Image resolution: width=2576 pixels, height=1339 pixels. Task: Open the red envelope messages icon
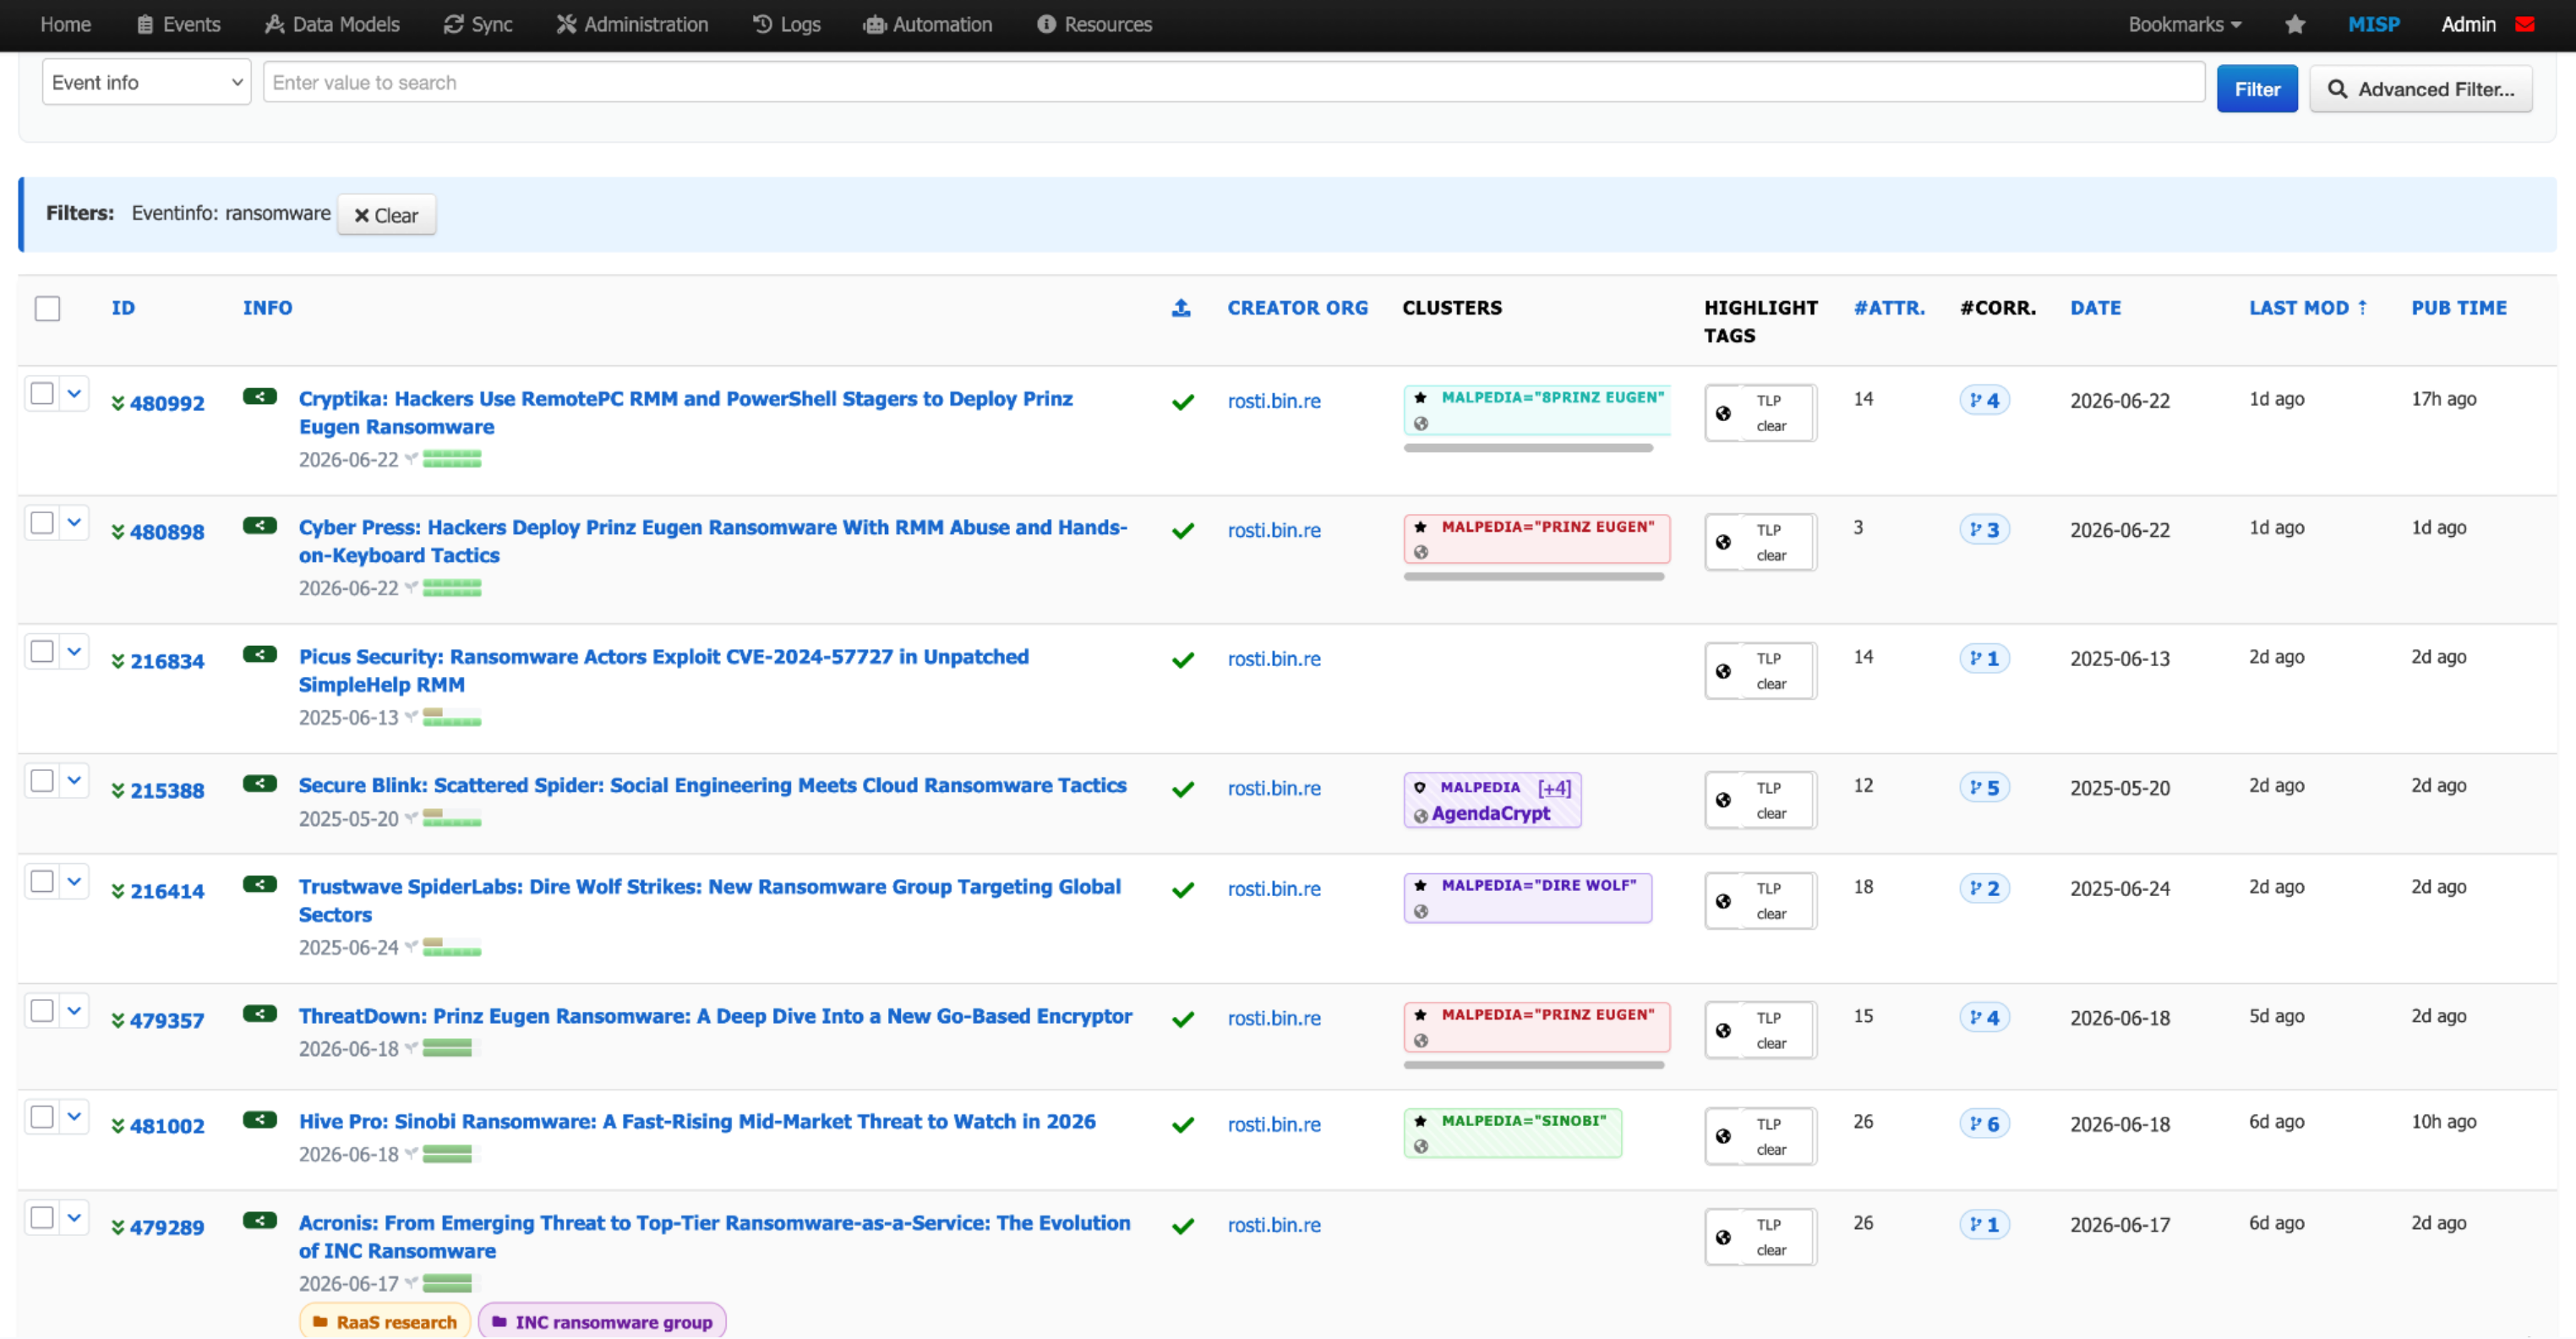click(x=2525, y=24)
